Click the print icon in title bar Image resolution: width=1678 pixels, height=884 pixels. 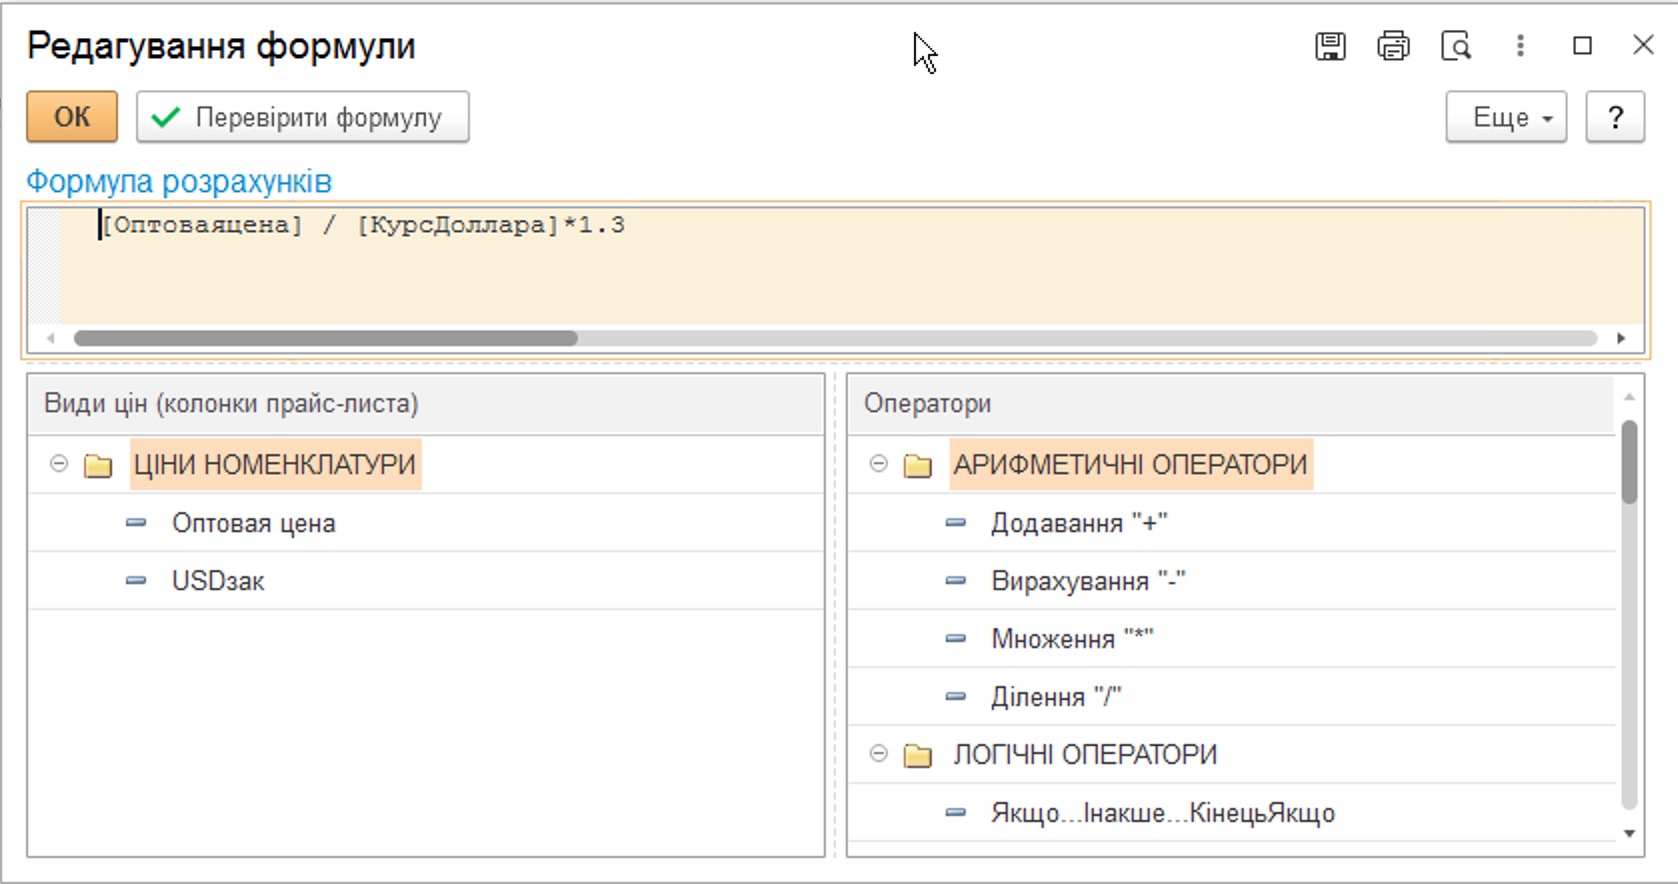[x=1393, y=46]
